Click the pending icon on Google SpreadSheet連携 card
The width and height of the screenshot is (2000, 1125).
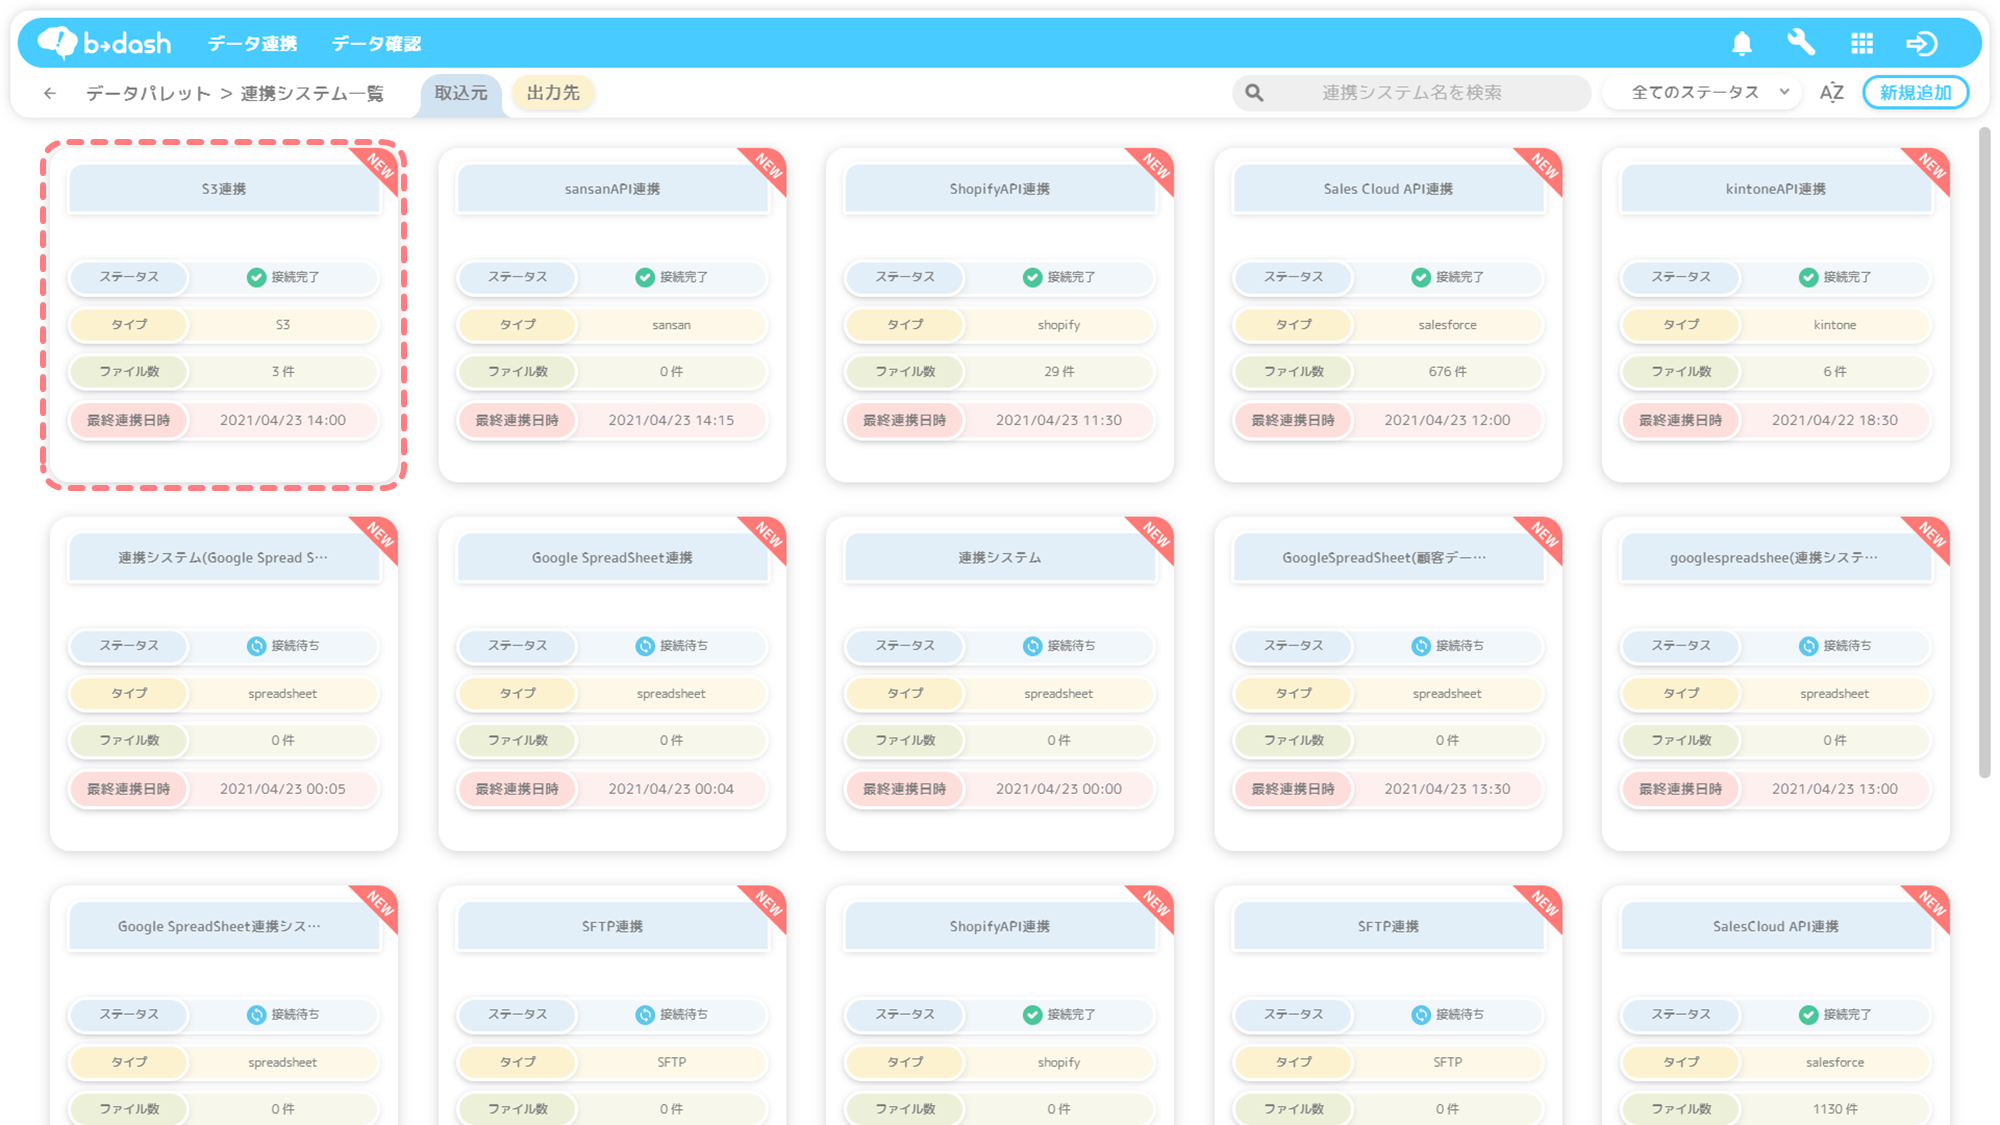click(645, 646)
